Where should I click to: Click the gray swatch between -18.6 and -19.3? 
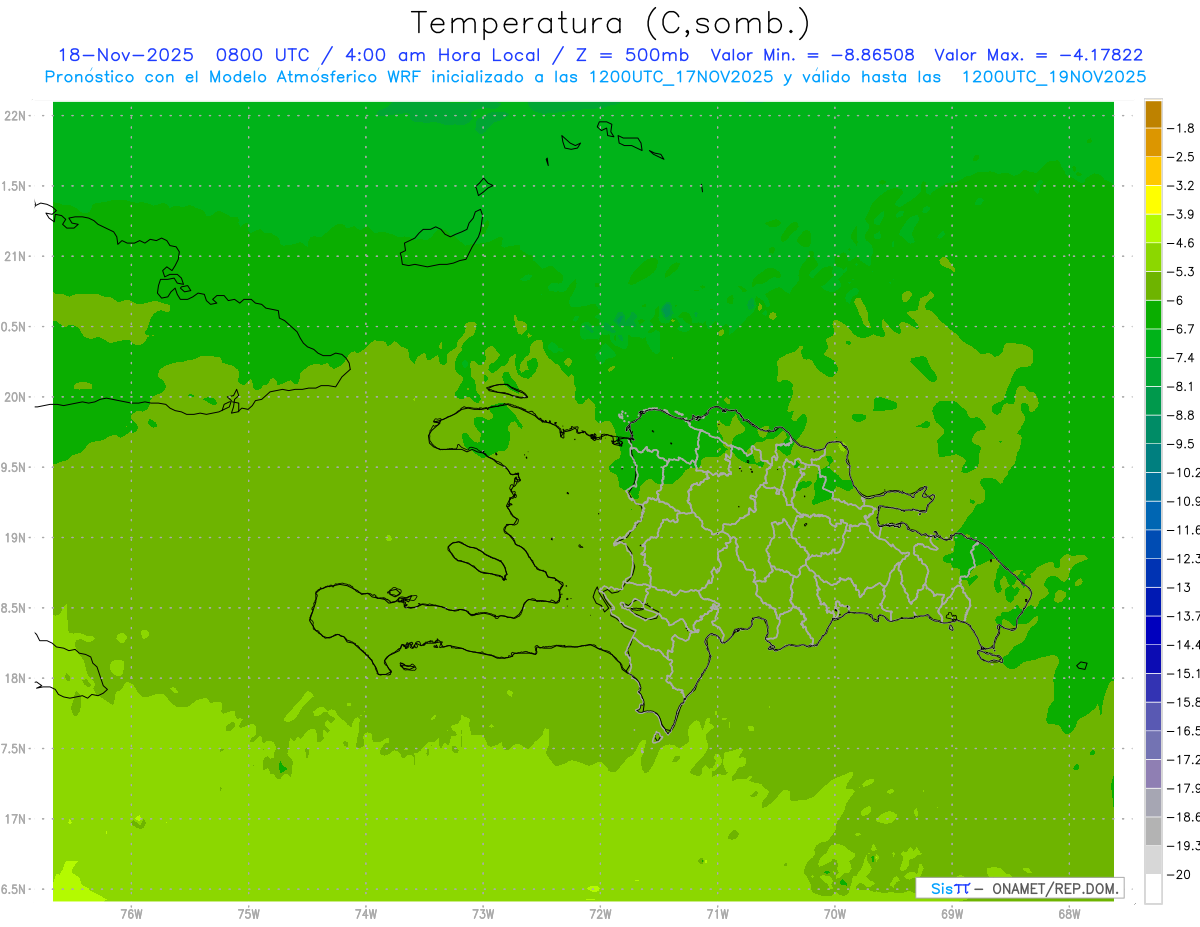(x=1153, y=831)
